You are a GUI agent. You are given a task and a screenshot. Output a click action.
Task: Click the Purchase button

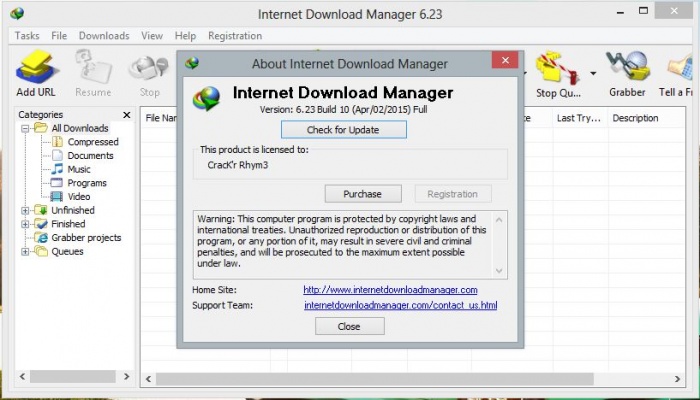(362, 194)
